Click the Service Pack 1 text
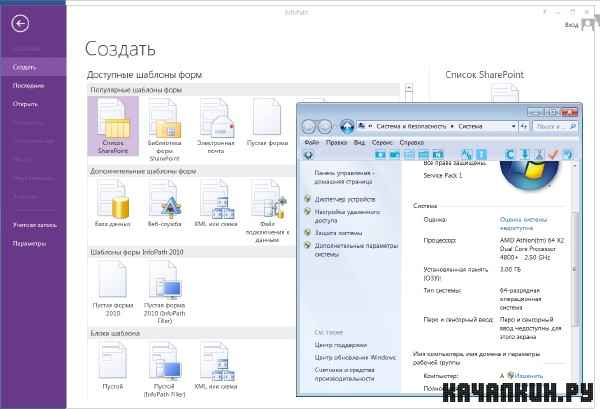Viewport: 600px width, 409px height. click(443, 176)
